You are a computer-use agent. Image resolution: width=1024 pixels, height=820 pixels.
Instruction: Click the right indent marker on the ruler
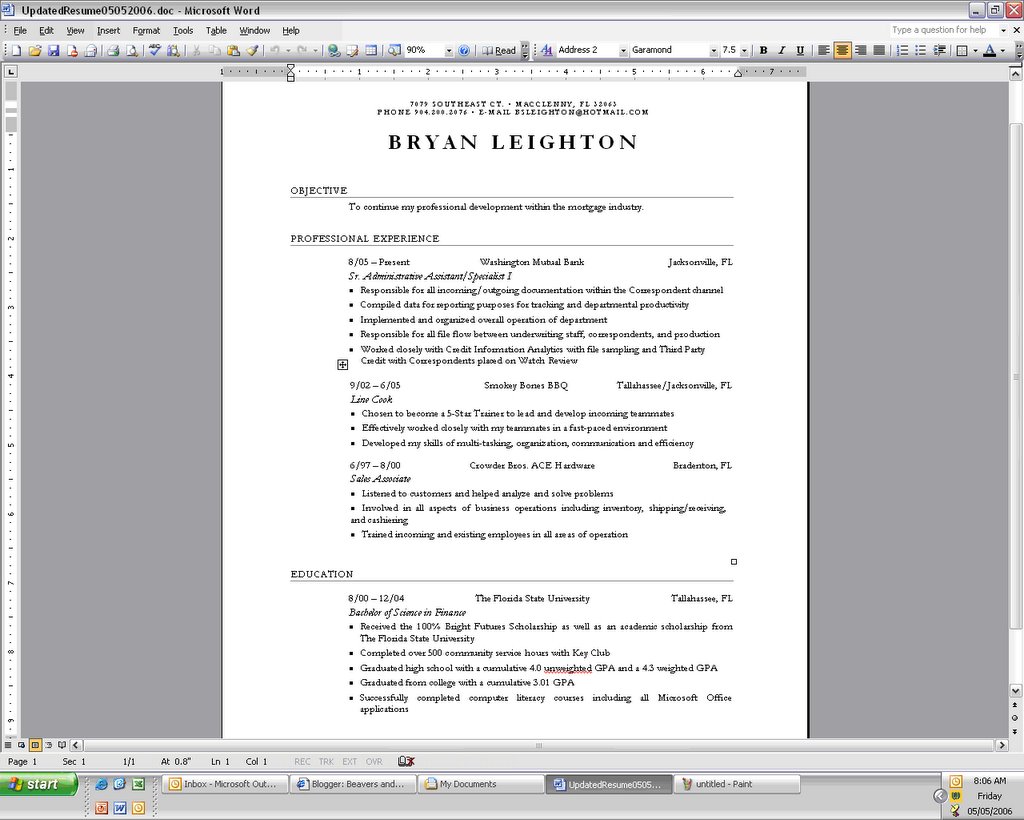[x=737, y=74]
